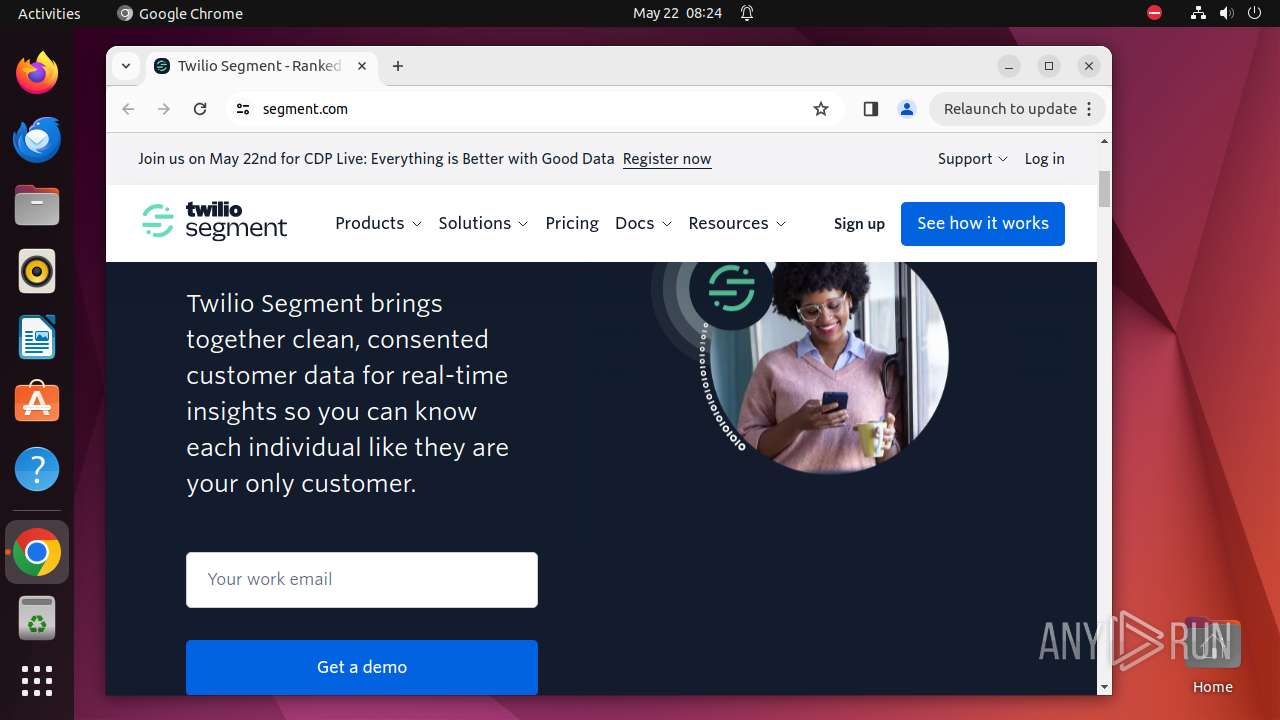The image size is (1280, 720).
Task: Toggle the Chrome side panel icon
Action: 870,109
